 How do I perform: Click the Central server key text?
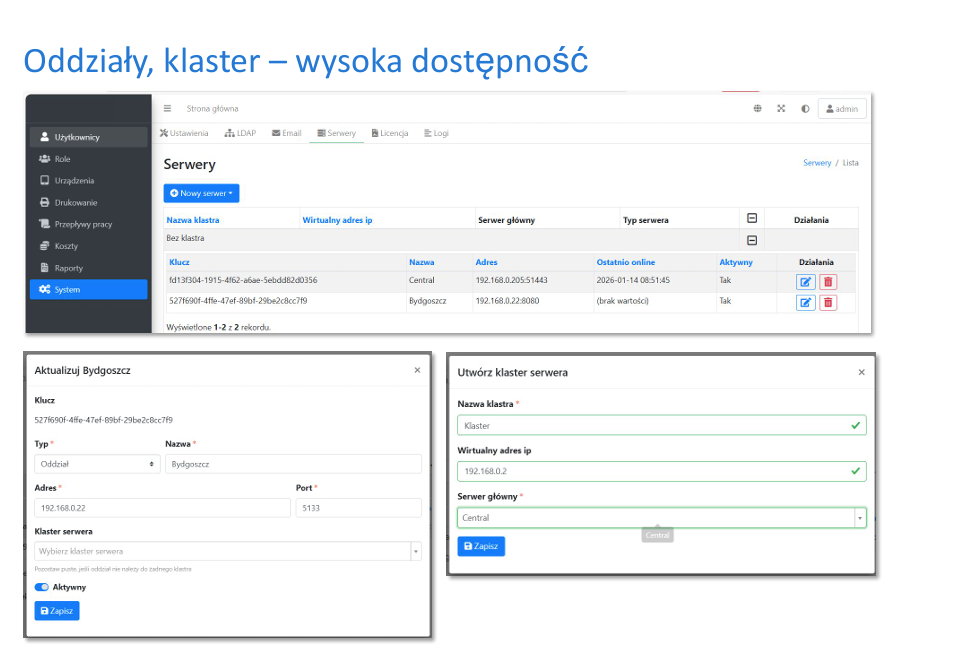(x=243, y=280)
